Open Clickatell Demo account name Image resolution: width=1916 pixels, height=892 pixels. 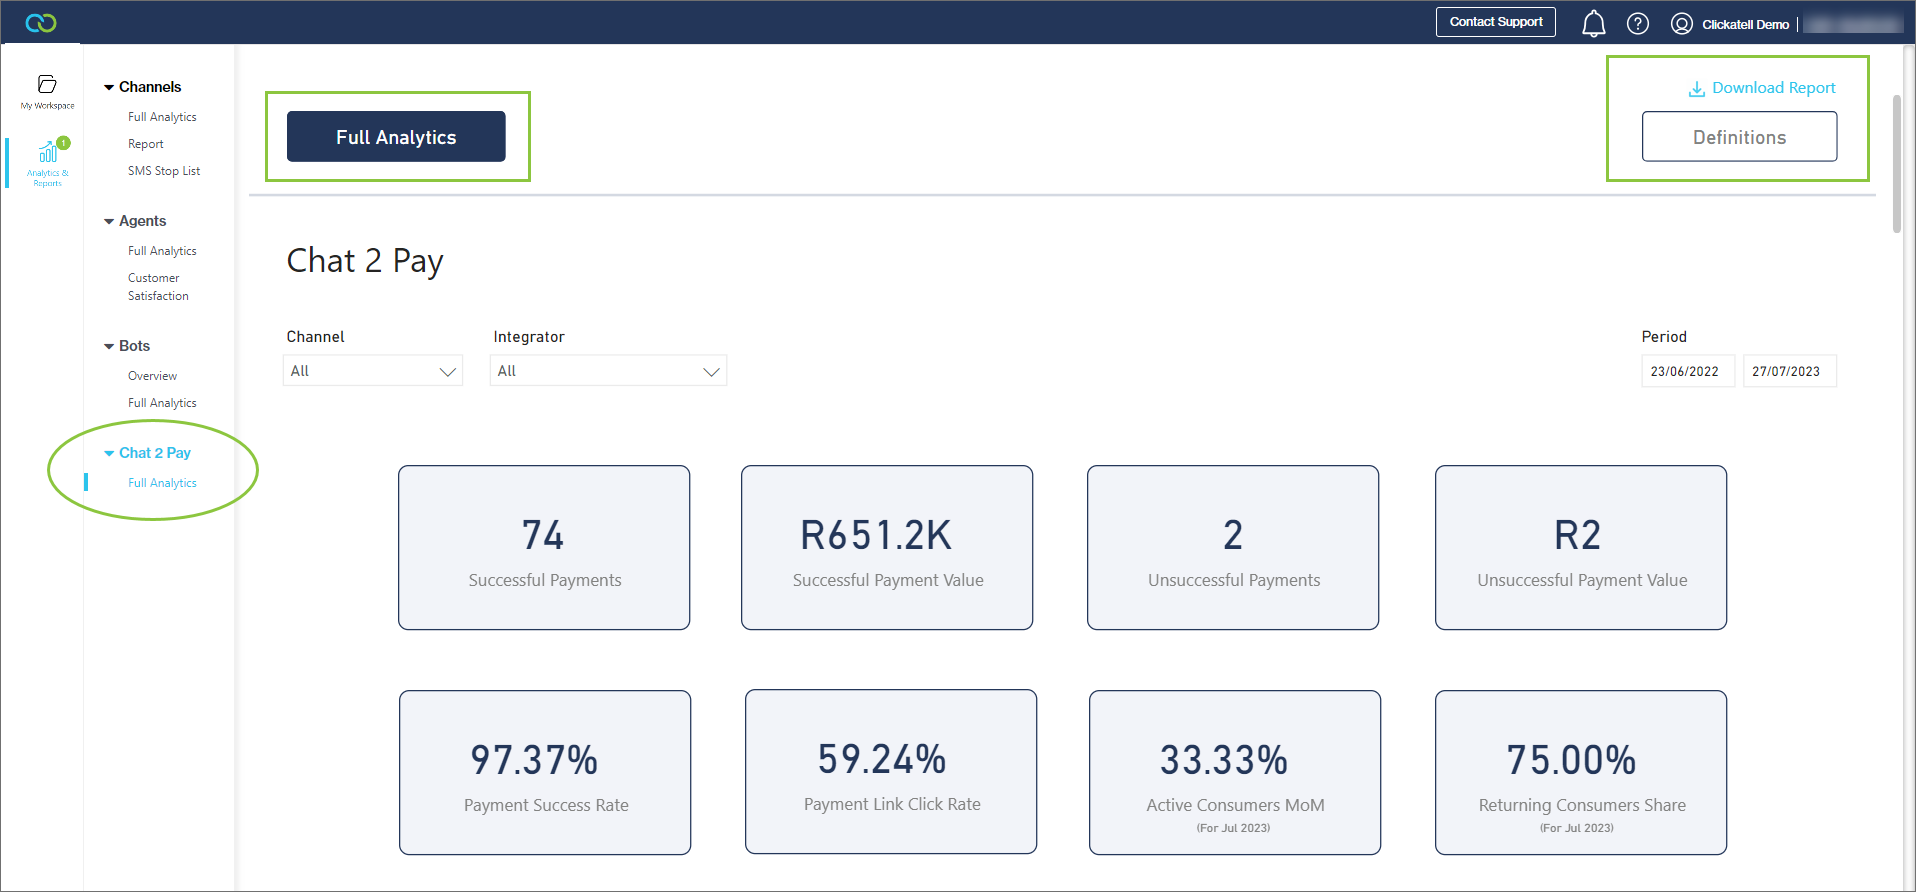[x=1745, y=24]
